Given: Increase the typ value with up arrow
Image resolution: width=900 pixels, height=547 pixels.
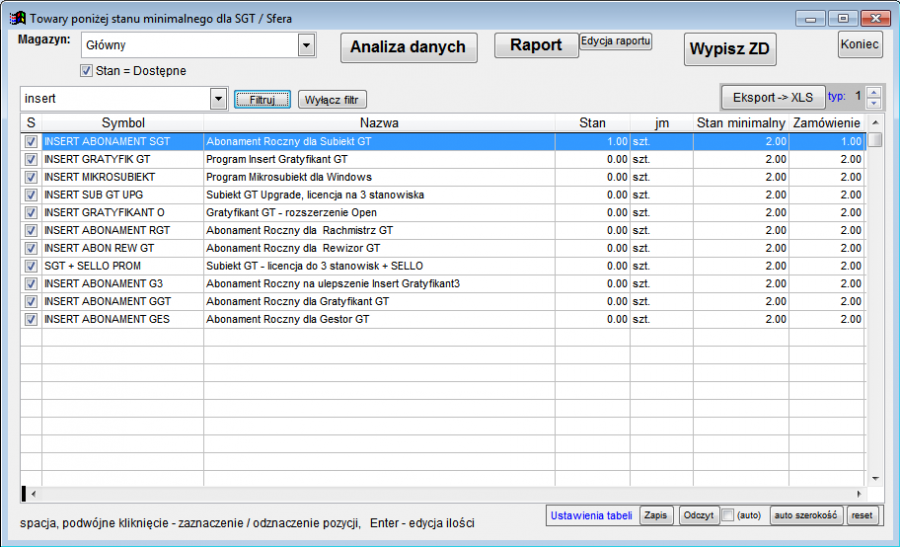Looking at the screenshot, I should pyautogui.click(x=874, y=92).
